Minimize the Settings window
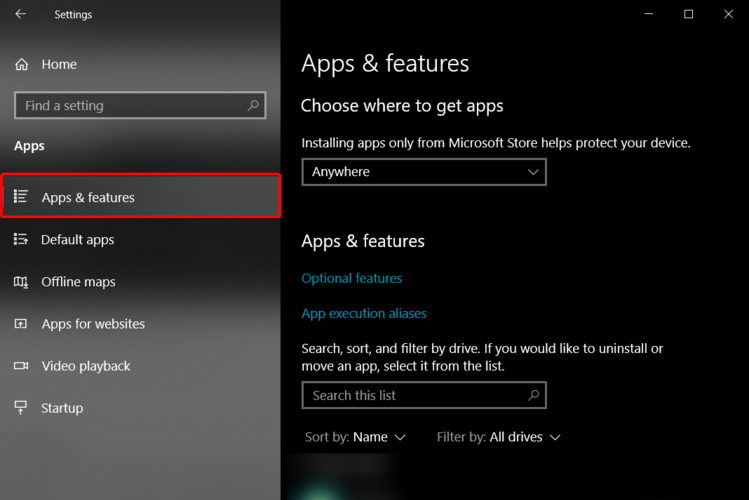 click(x=648, y=14)
